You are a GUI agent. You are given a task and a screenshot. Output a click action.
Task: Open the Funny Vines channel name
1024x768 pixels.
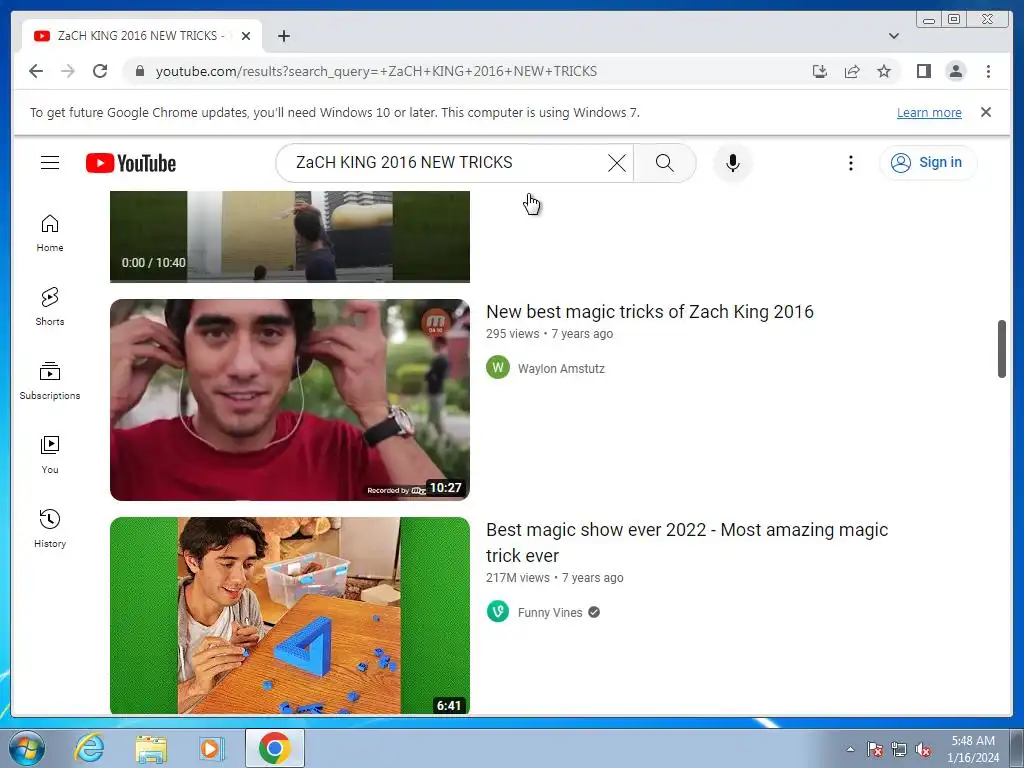click(550, 613)
